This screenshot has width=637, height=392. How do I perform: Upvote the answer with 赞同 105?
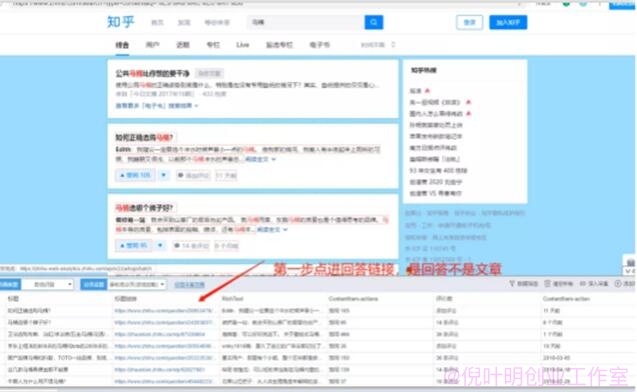click(135, 175)
